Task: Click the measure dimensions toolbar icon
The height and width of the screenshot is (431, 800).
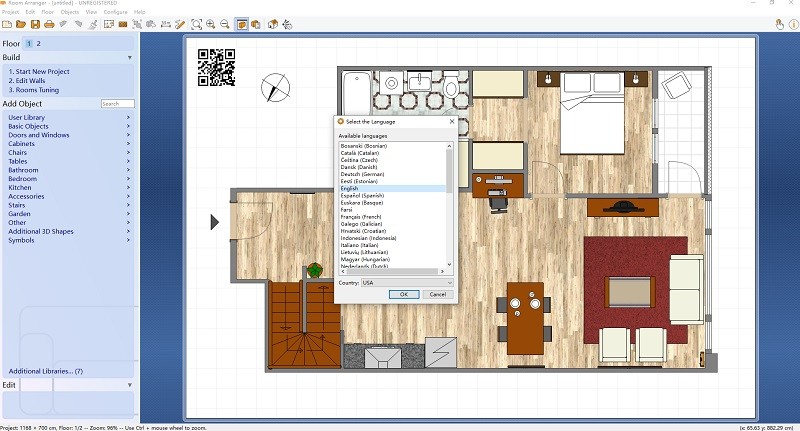Action: [x=165, y=24]
